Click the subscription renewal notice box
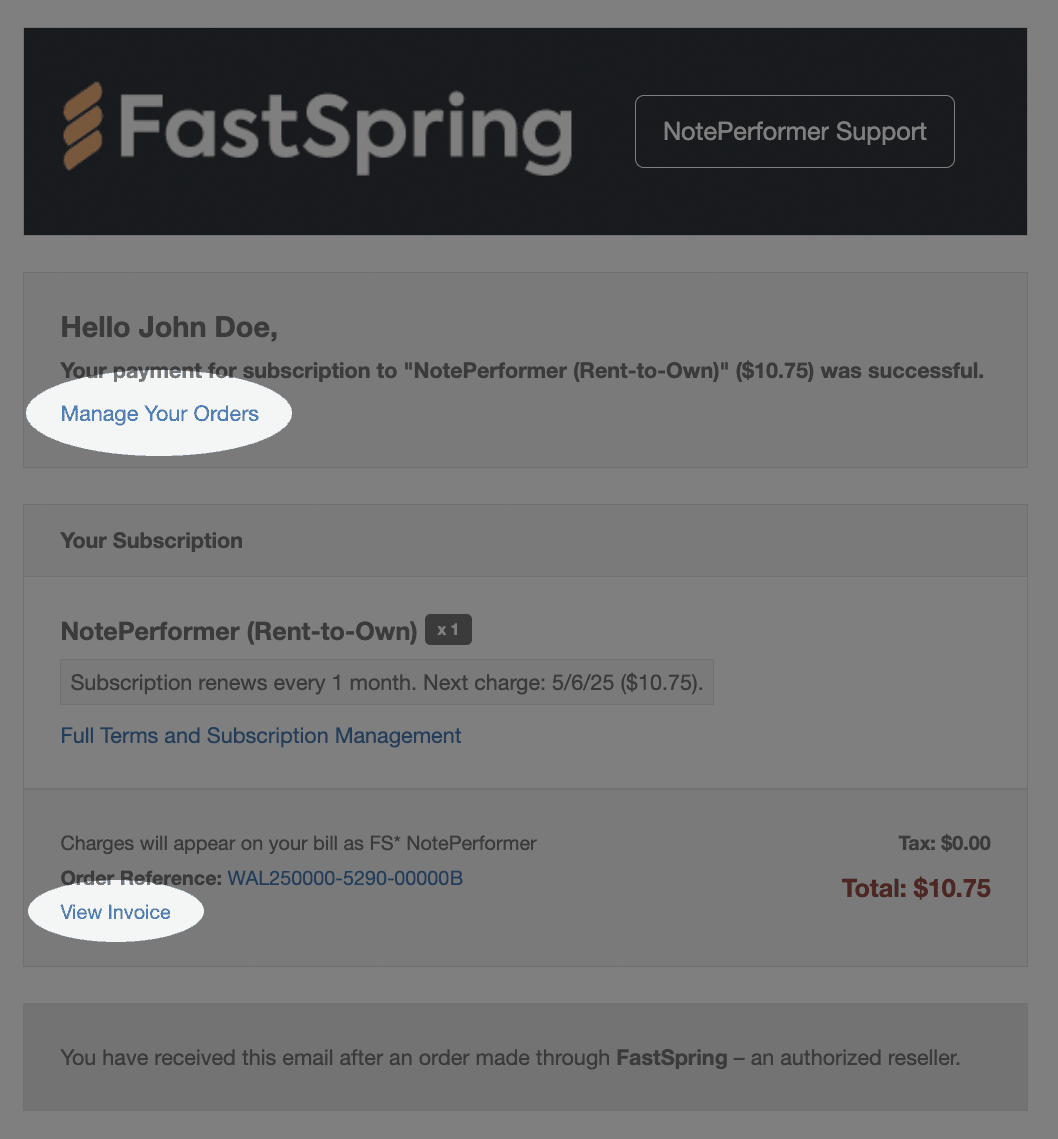The width and height of the screenshot is (1058, 1139). tap(387, 683)
